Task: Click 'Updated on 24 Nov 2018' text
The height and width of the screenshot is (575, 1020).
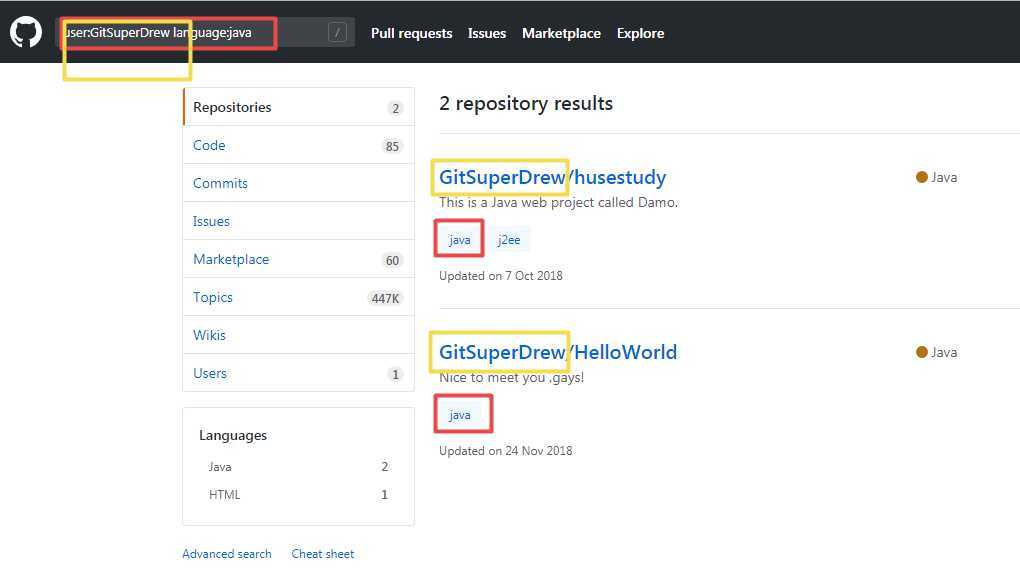Action: click(505, 450)
